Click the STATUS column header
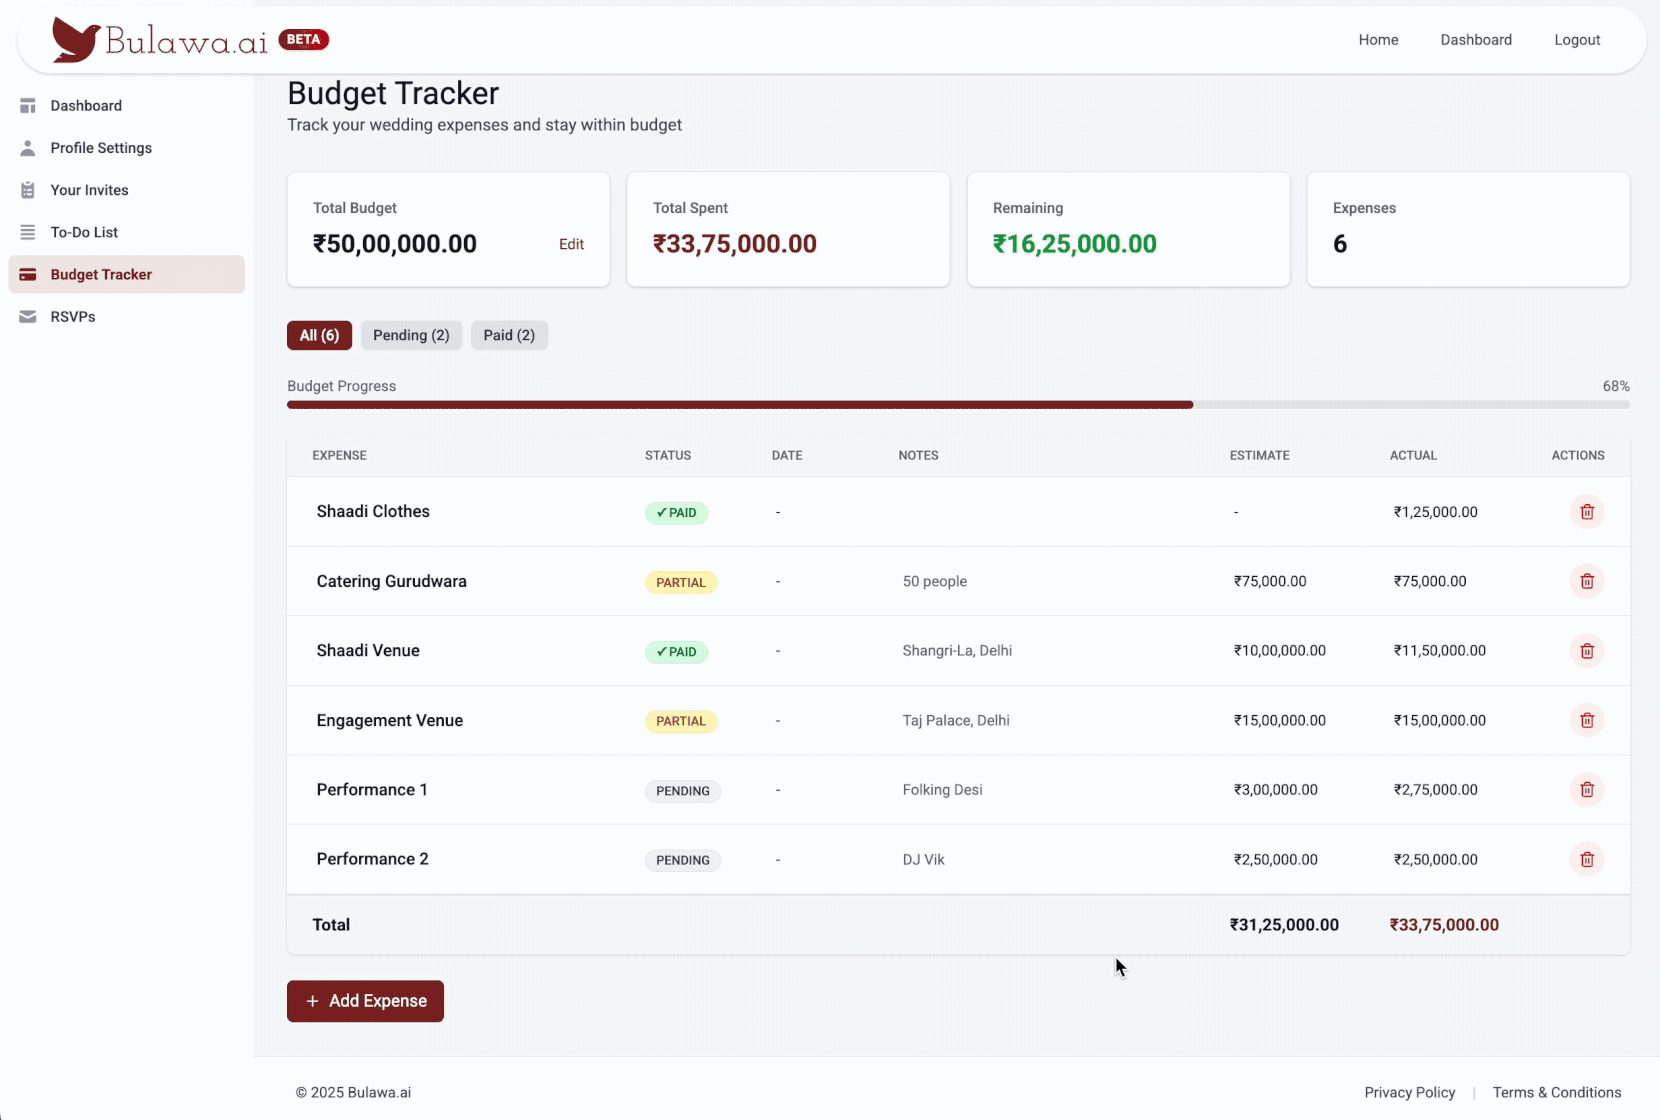 (x=668, y=455)
